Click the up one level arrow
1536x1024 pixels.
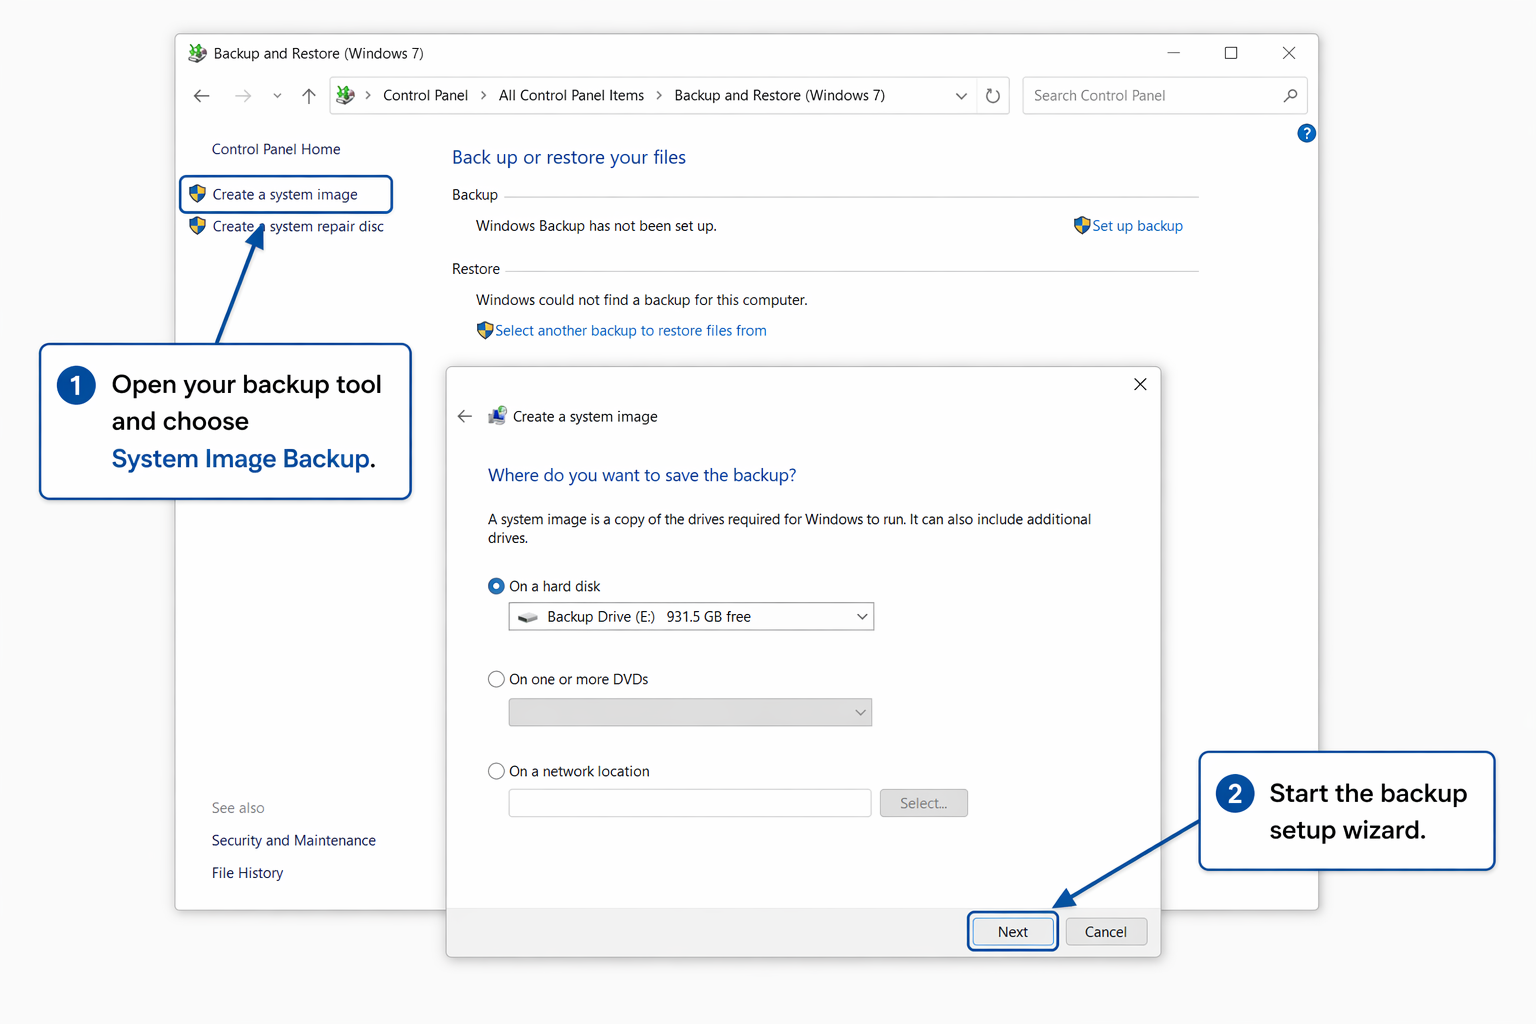(x=309, y=96)
